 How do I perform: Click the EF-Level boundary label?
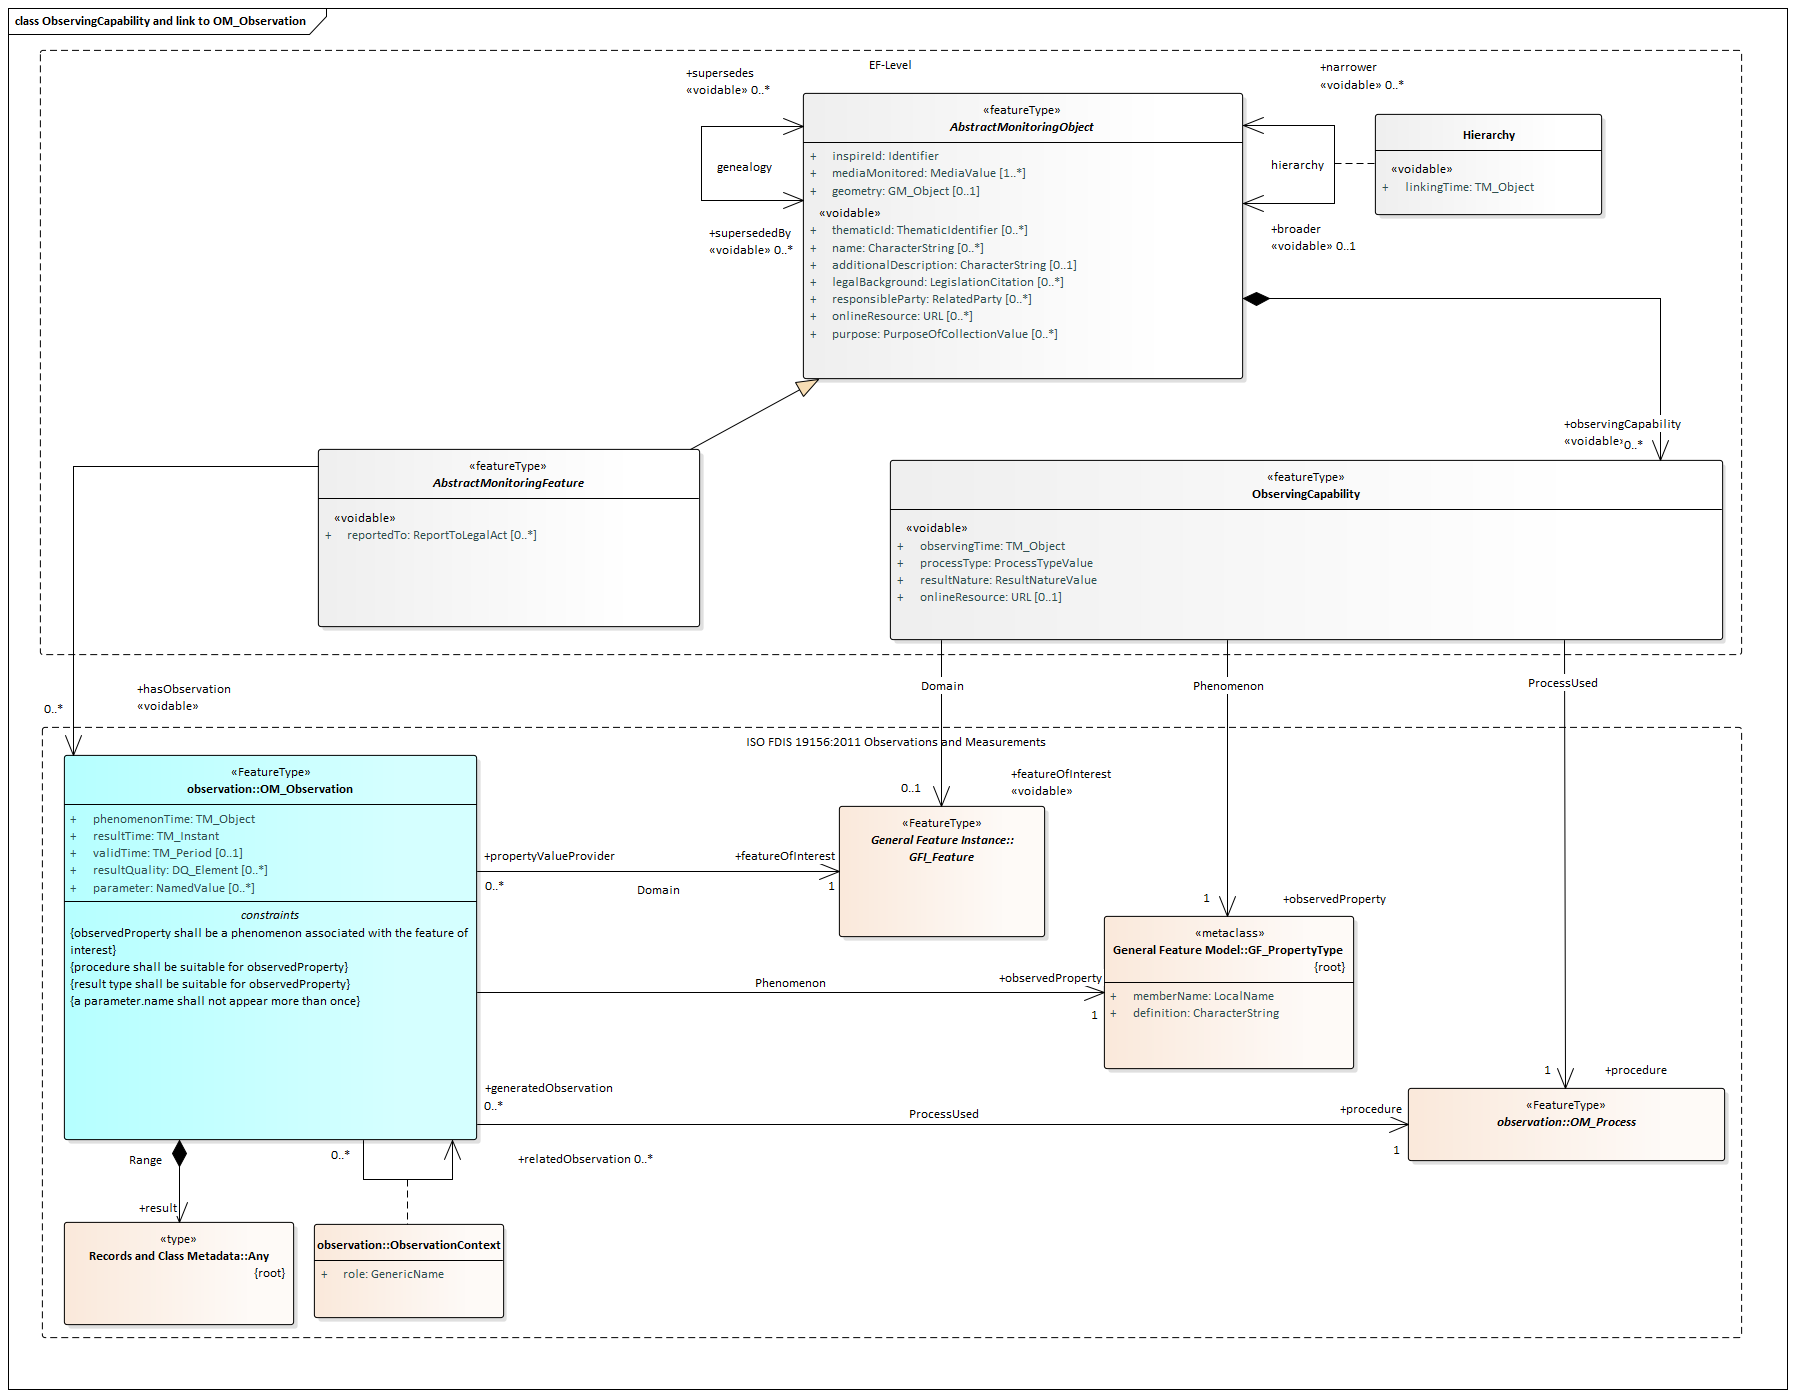[x=890, y=65]
